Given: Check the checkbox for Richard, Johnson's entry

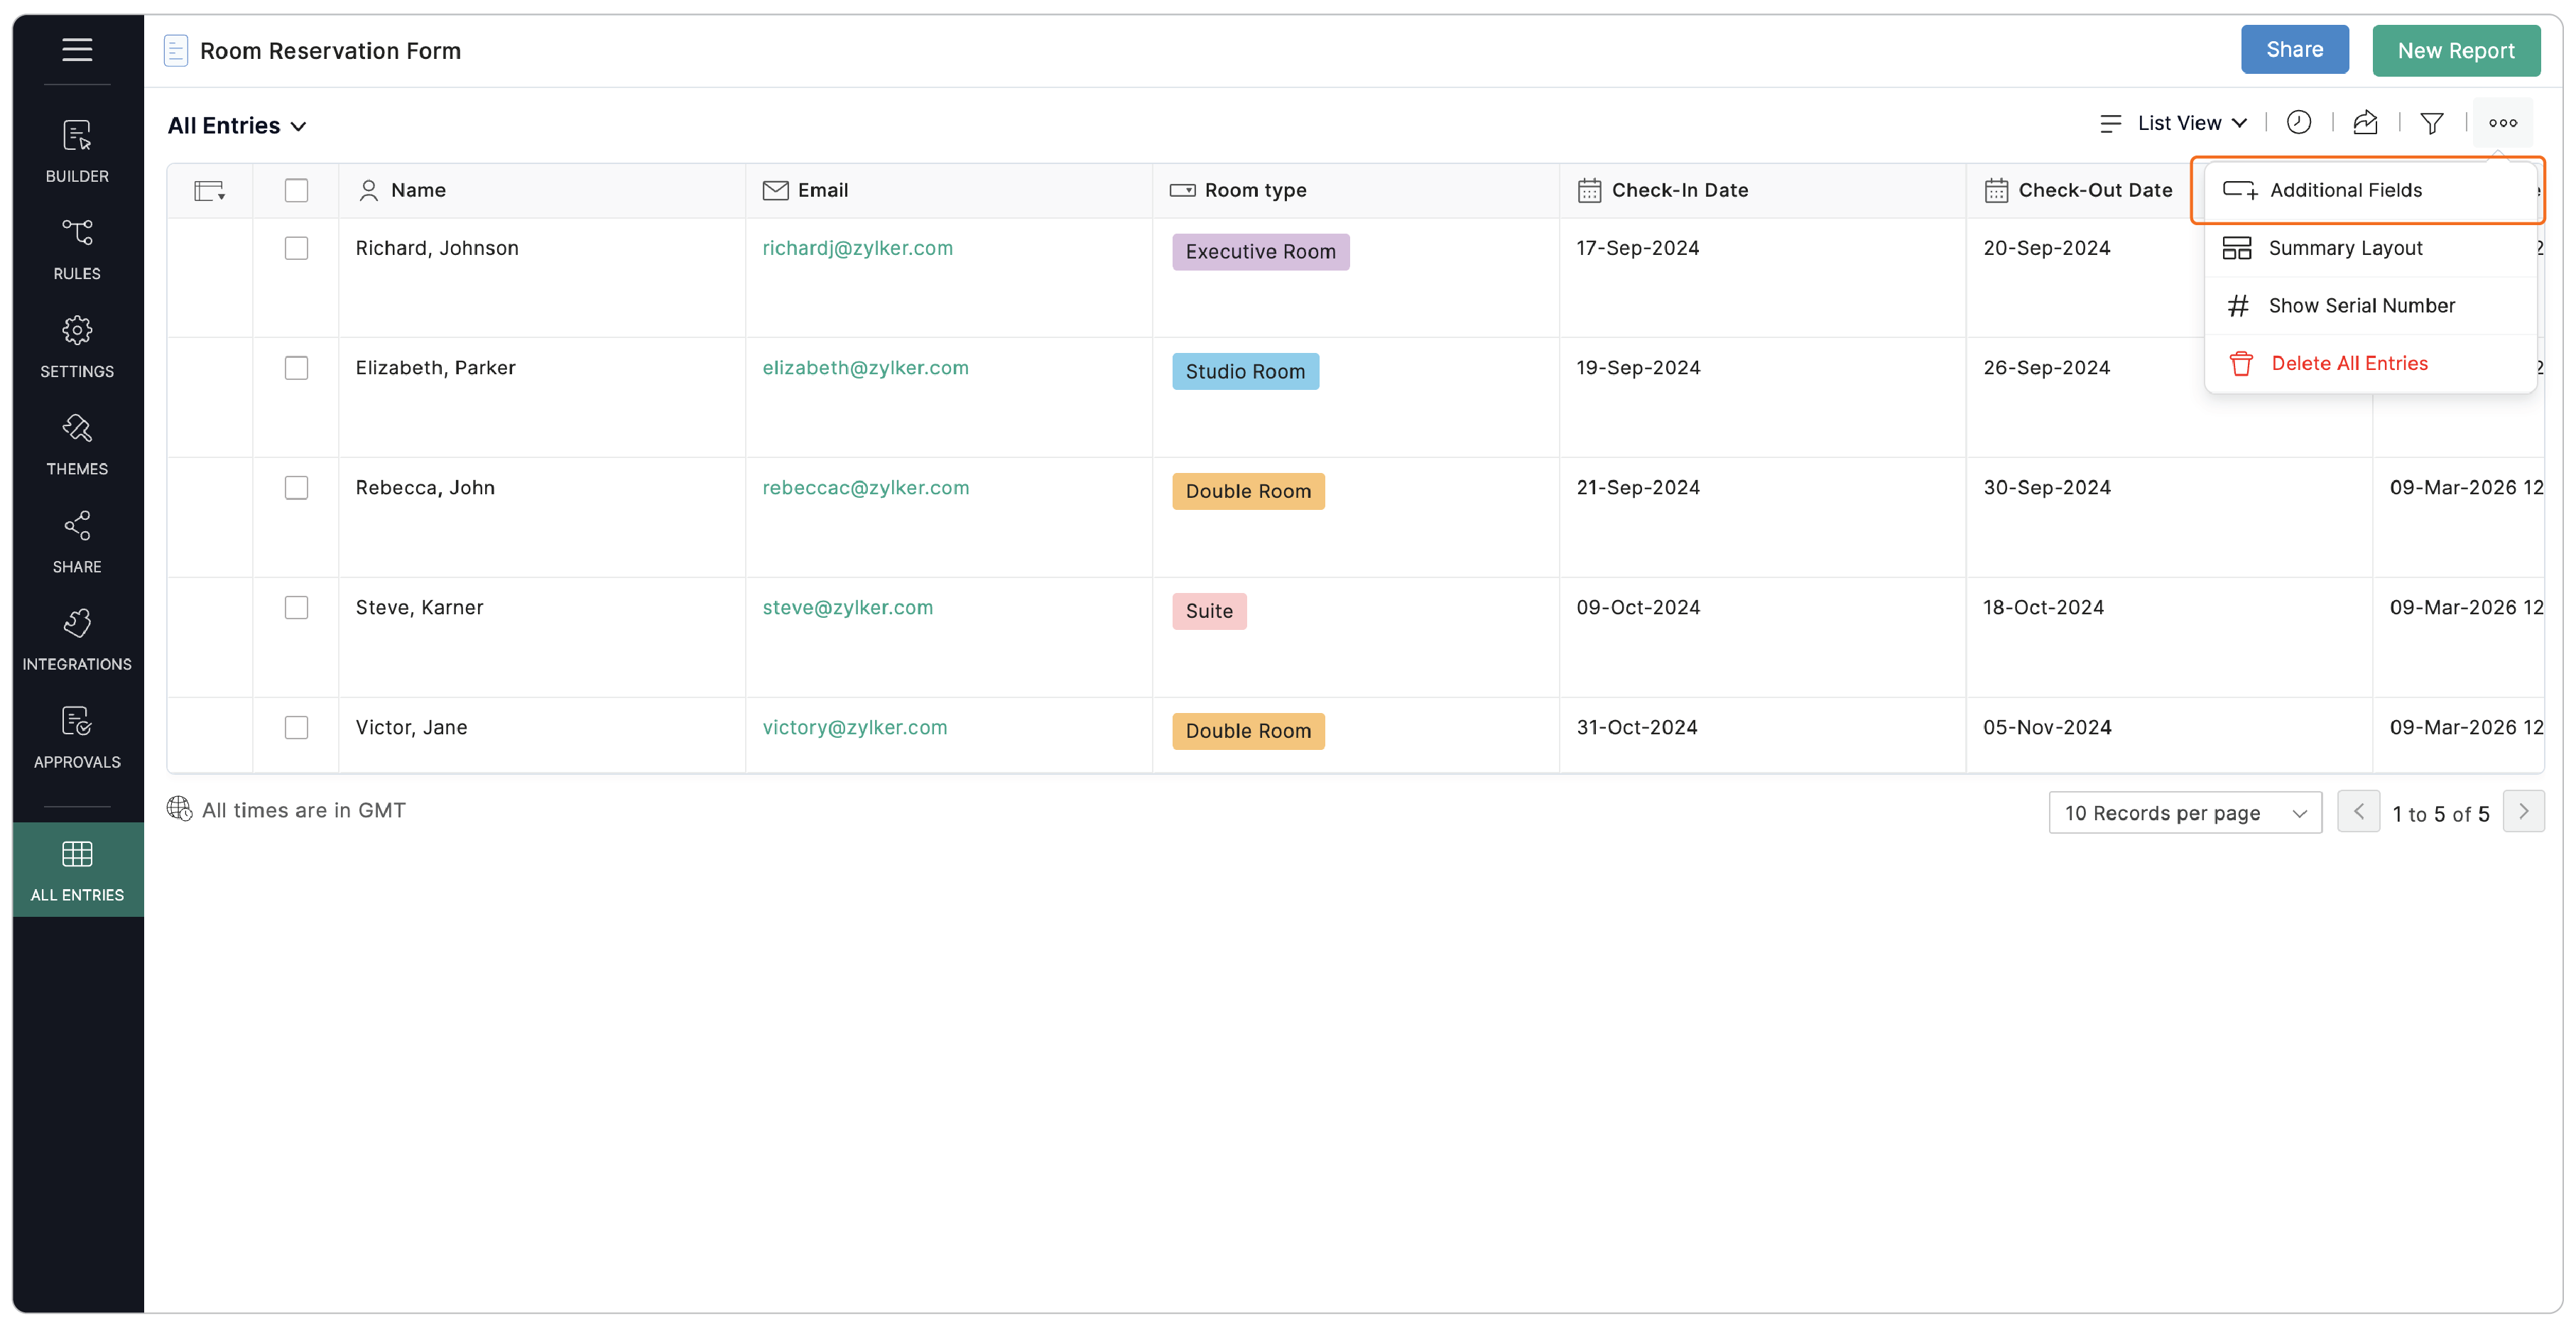Looking at the screenshot, I should [x=296, y=248].
